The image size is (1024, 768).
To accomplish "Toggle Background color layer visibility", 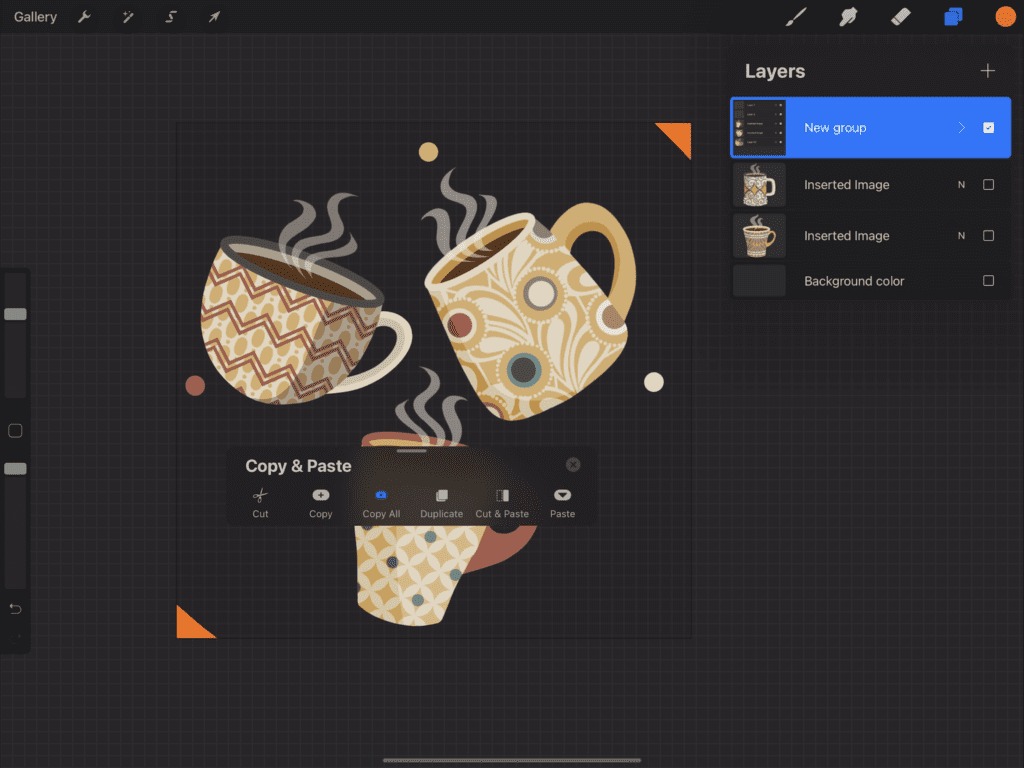I will coord(988,281).
